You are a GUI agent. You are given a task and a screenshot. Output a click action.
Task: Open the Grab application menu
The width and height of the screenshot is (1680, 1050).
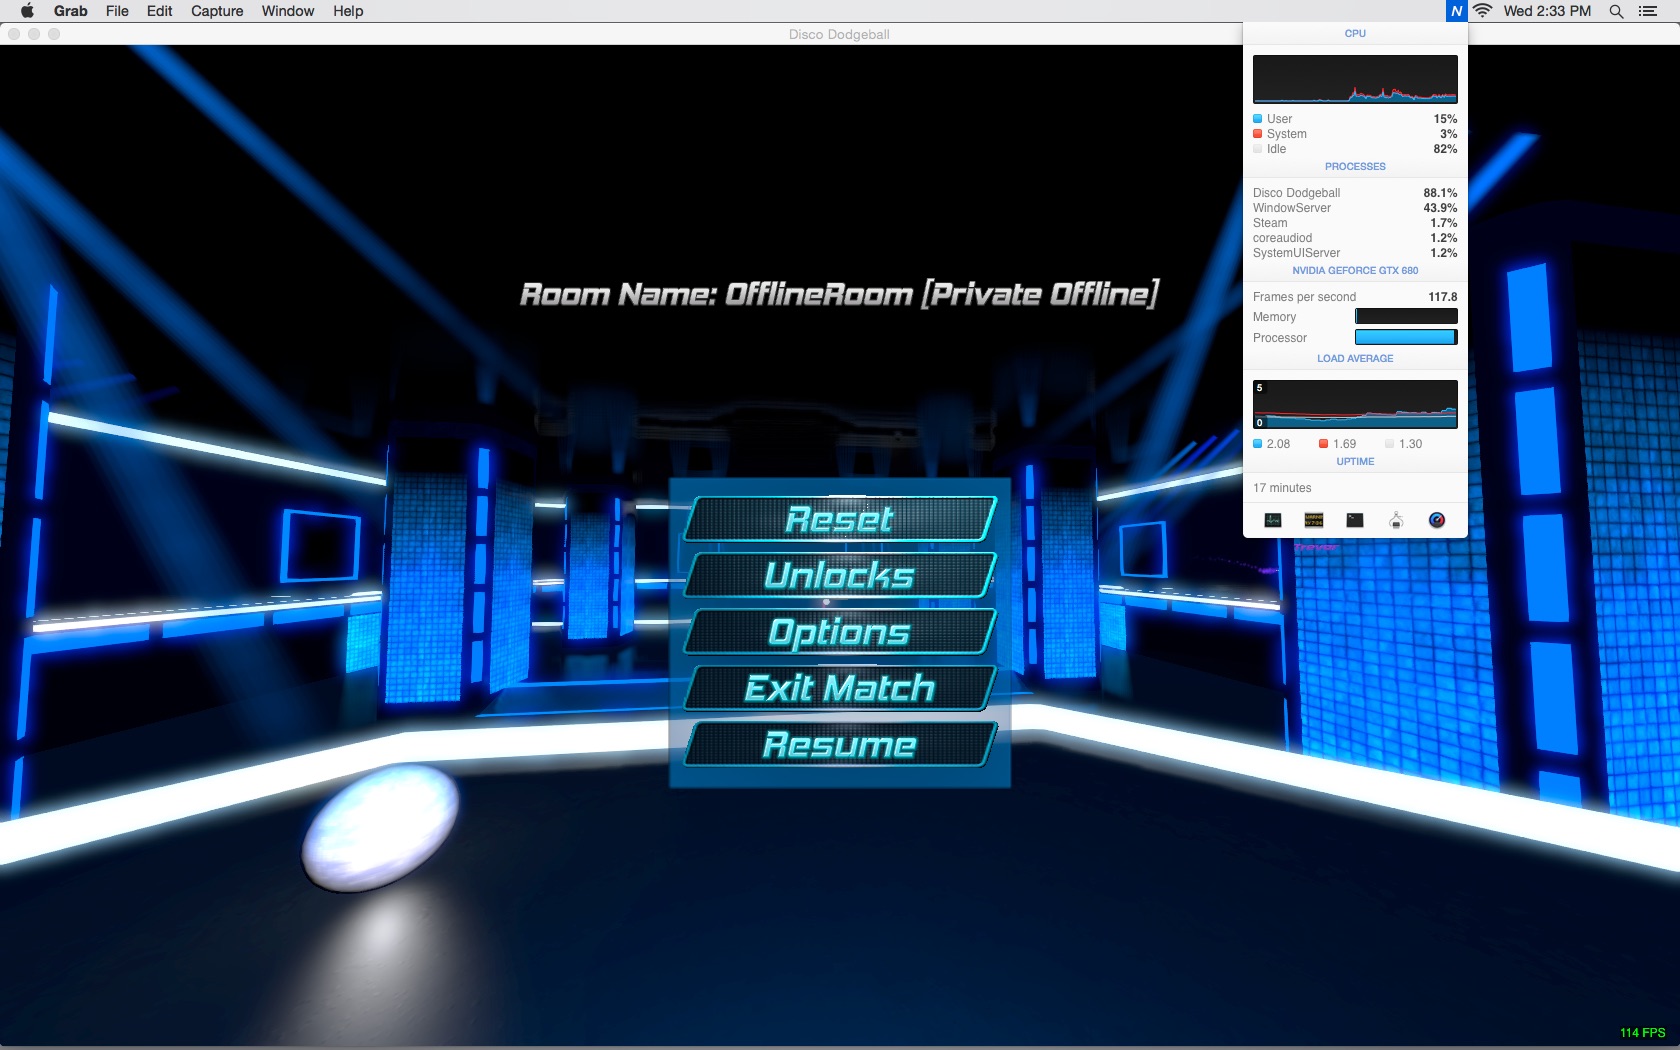pos(71,11)
